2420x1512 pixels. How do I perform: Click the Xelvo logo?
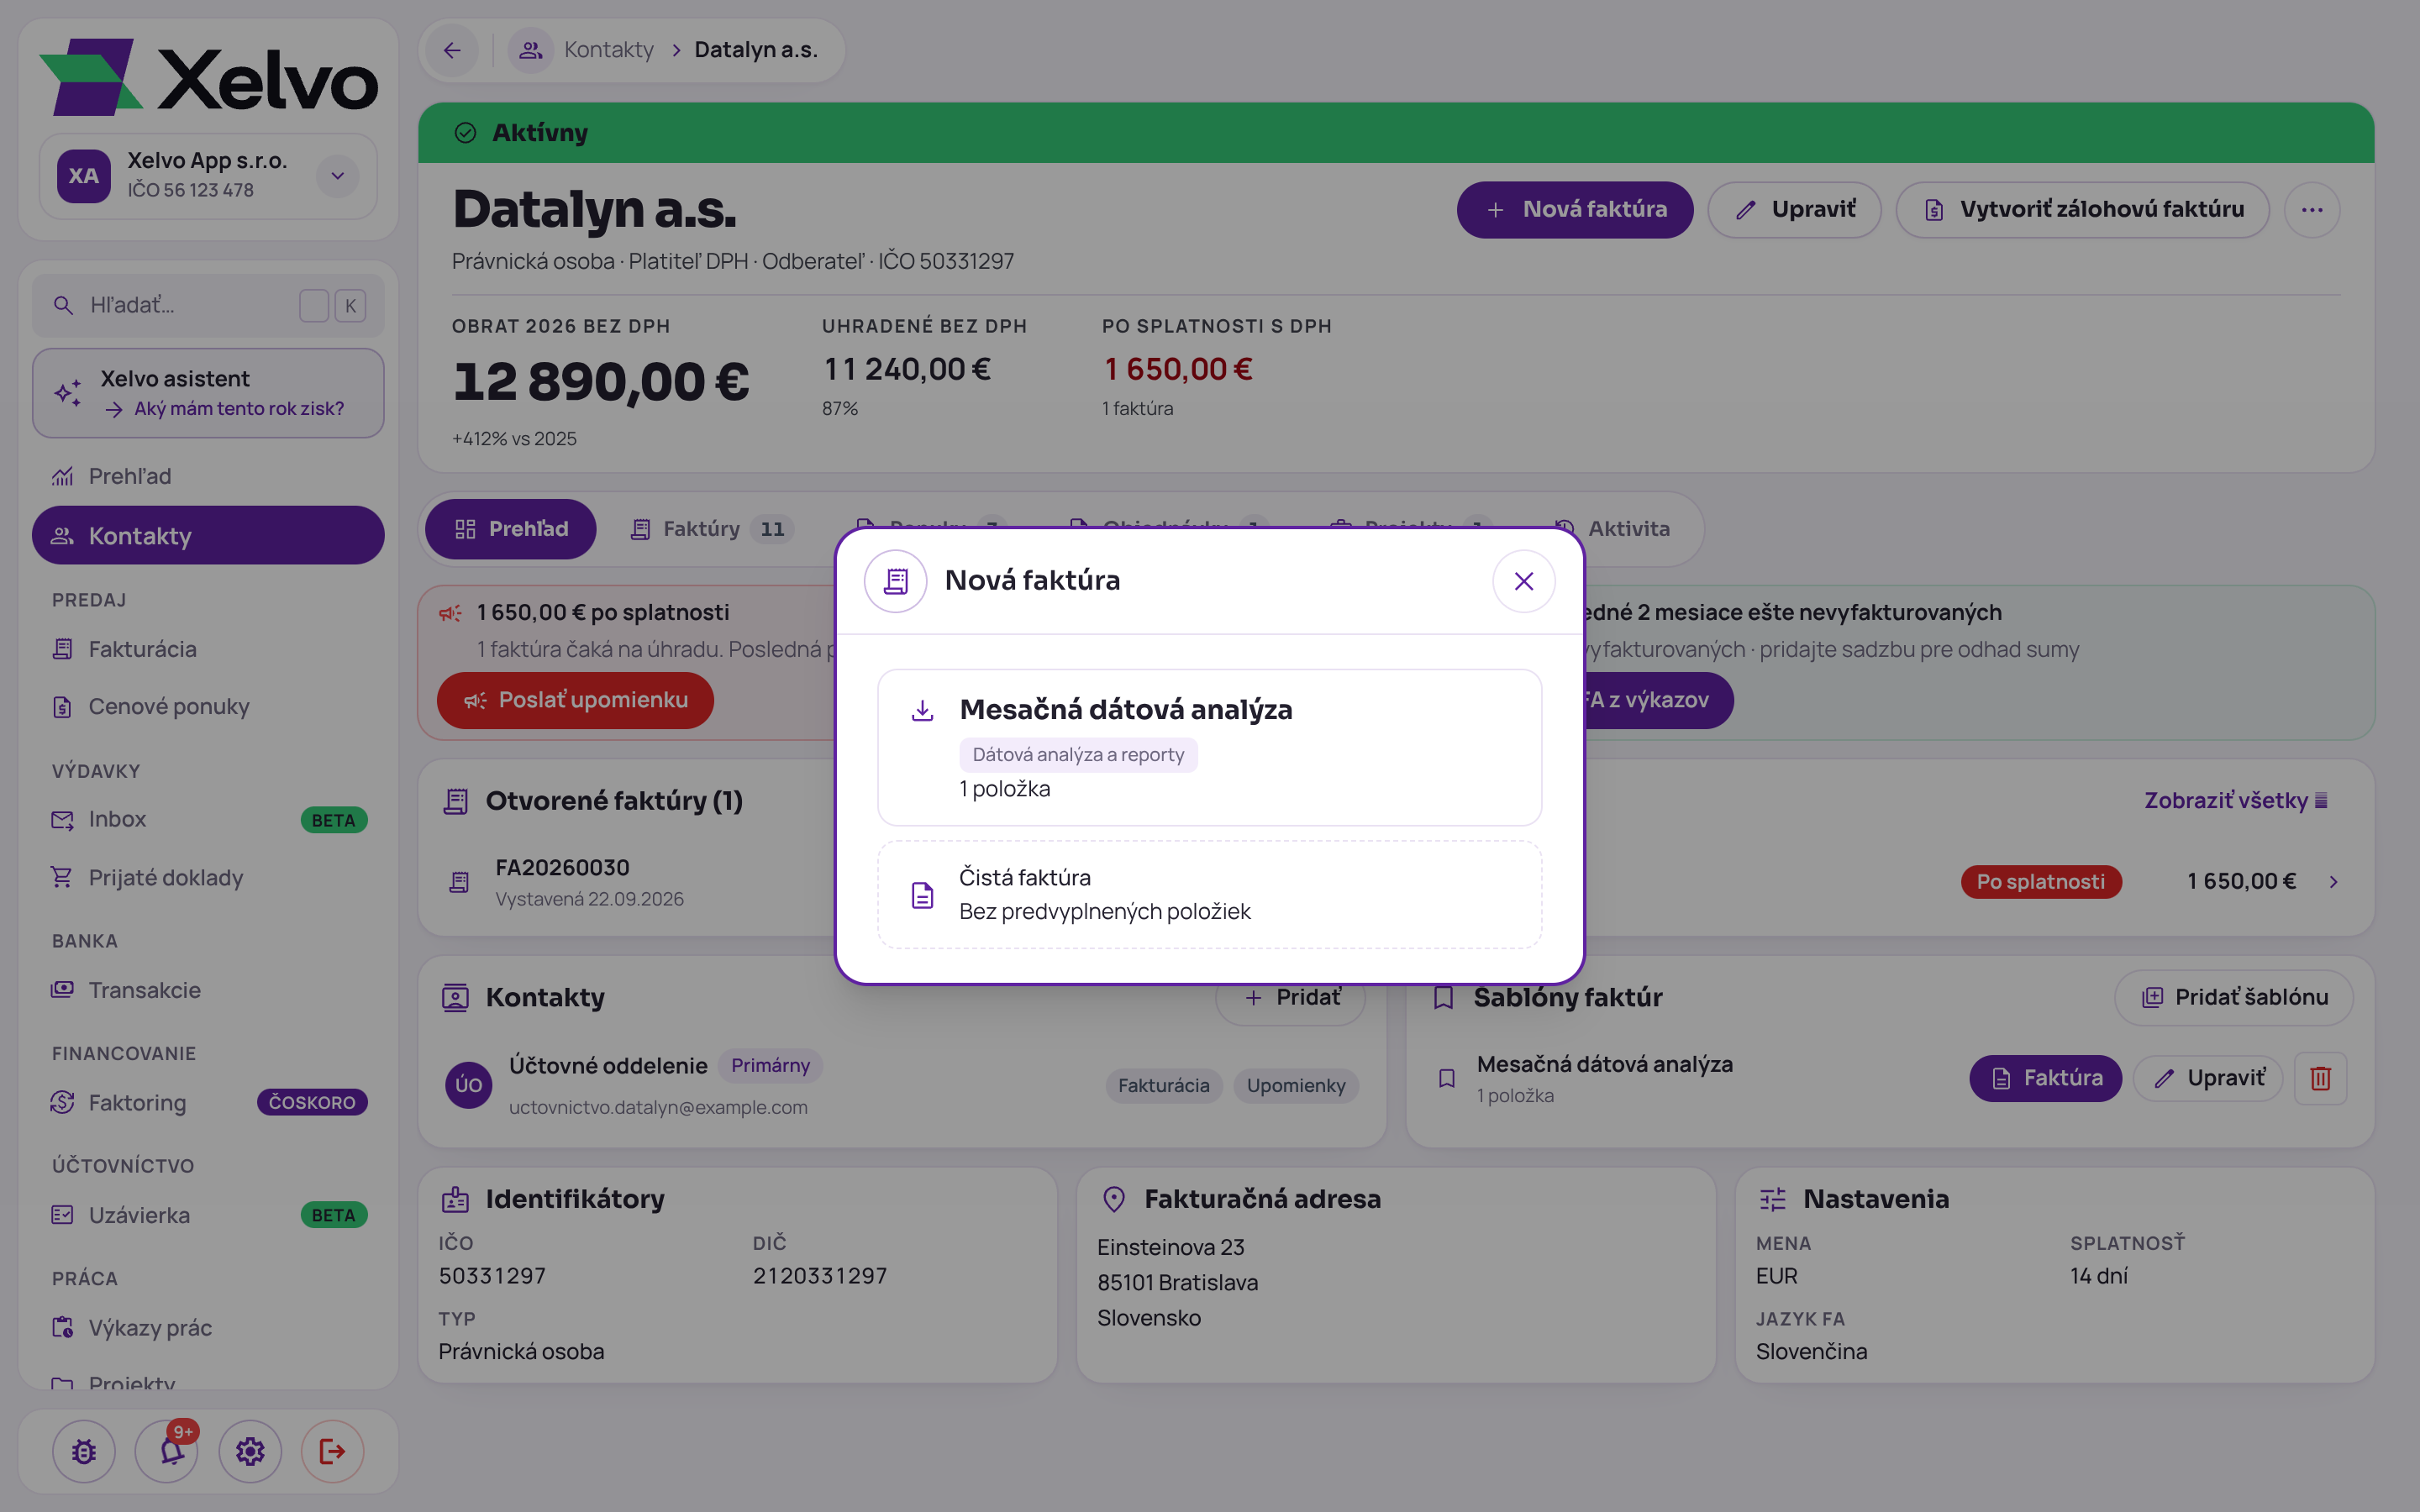208,78
